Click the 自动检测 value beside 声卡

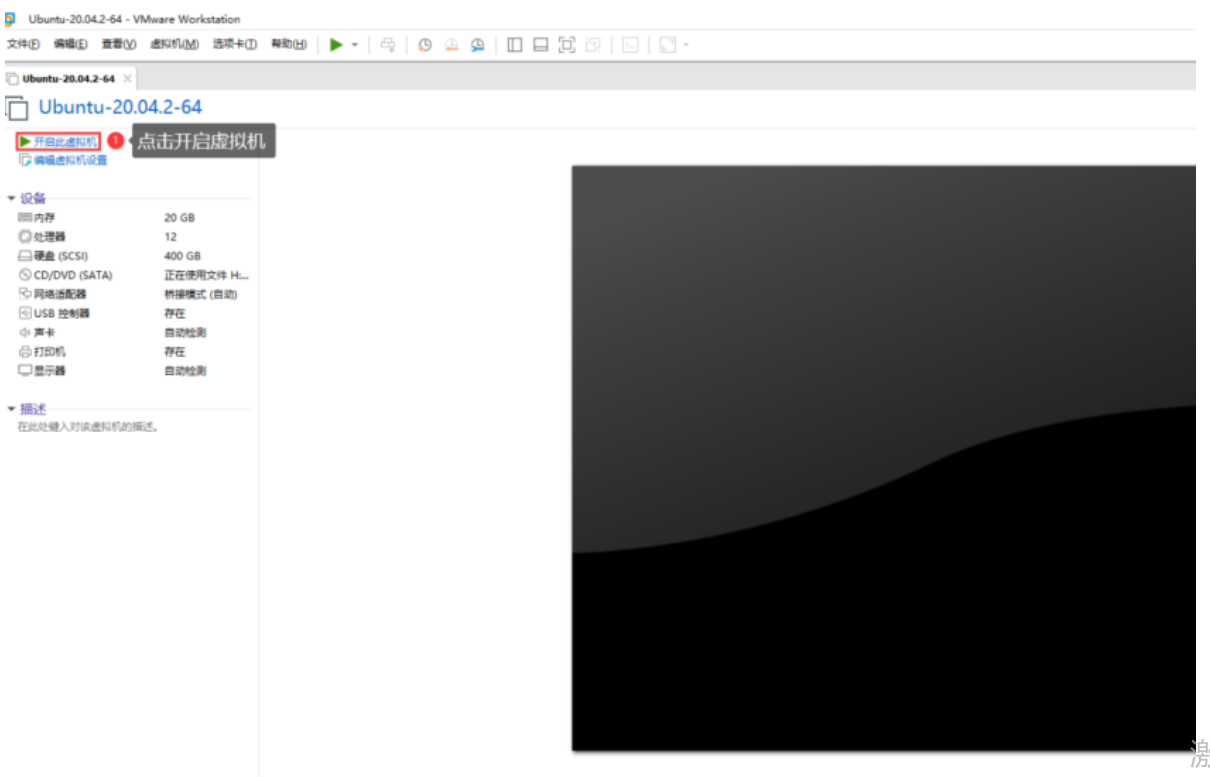[185, 332]
